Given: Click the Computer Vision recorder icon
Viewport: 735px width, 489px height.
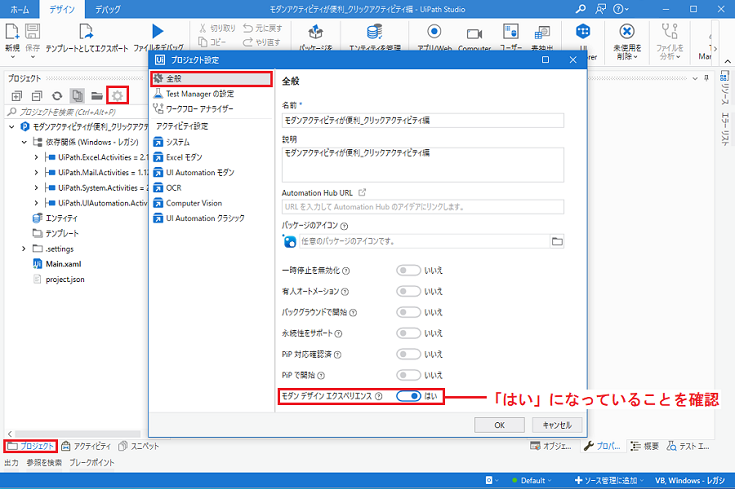Looking at the screenshot, I should pyautogui.click(x=474, y=33).
